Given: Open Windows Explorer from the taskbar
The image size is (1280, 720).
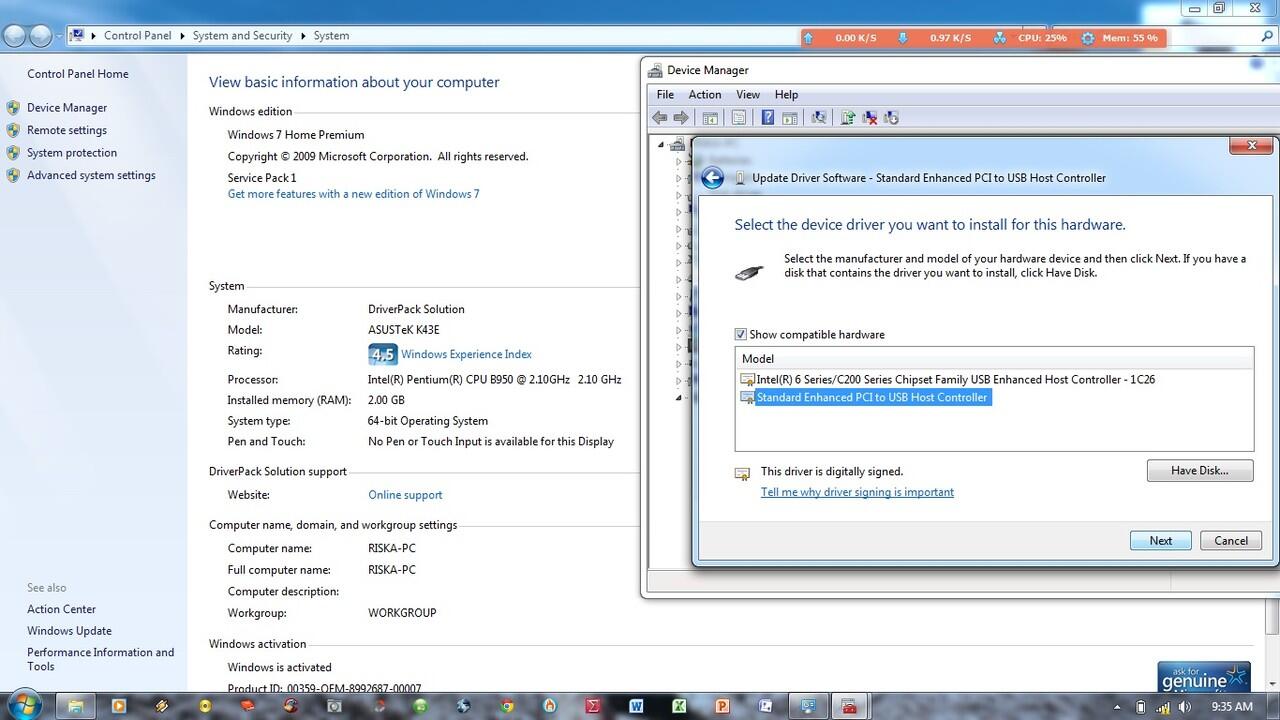Looking at the screenshot, I should point(74,705).
